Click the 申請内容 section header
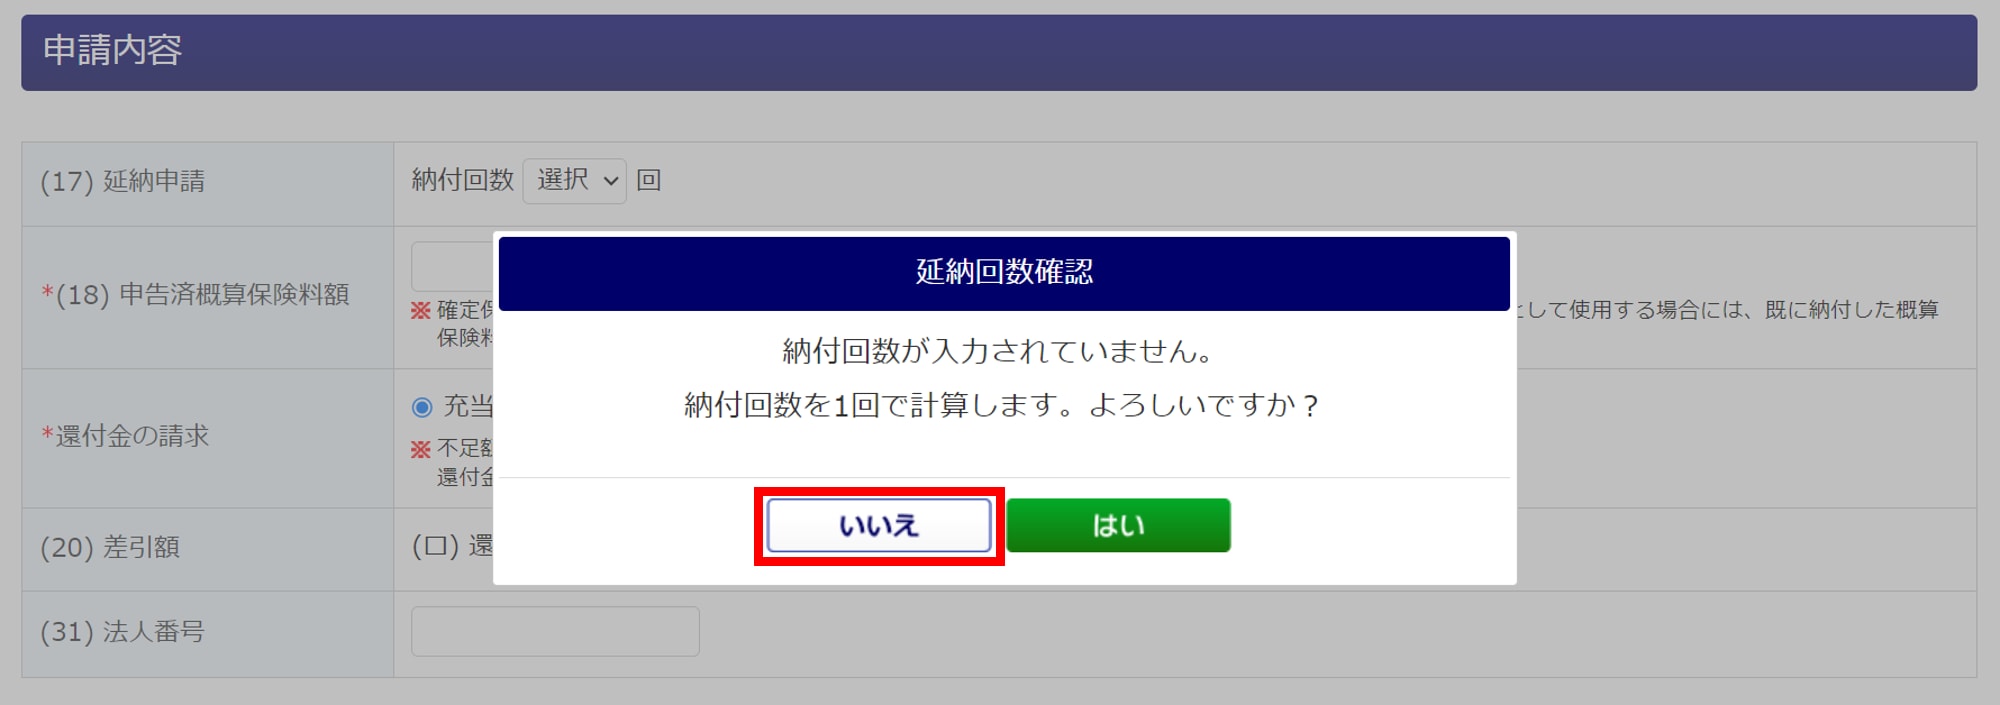 pos(999,52)
